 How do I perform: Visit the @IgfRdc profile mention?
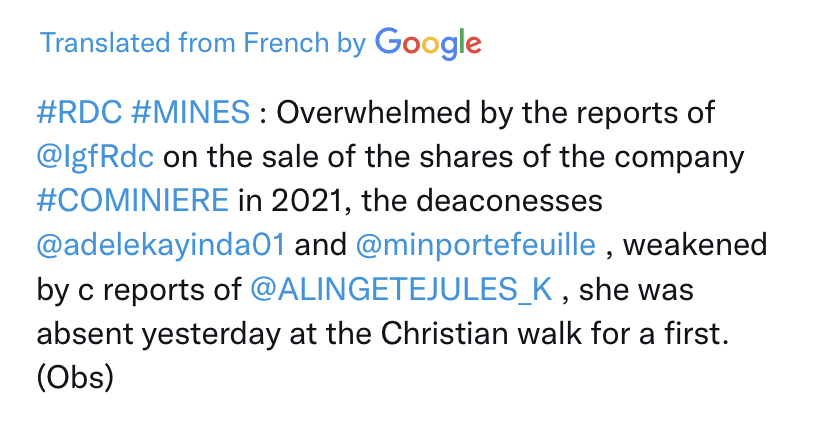click(x=95, y=157)
